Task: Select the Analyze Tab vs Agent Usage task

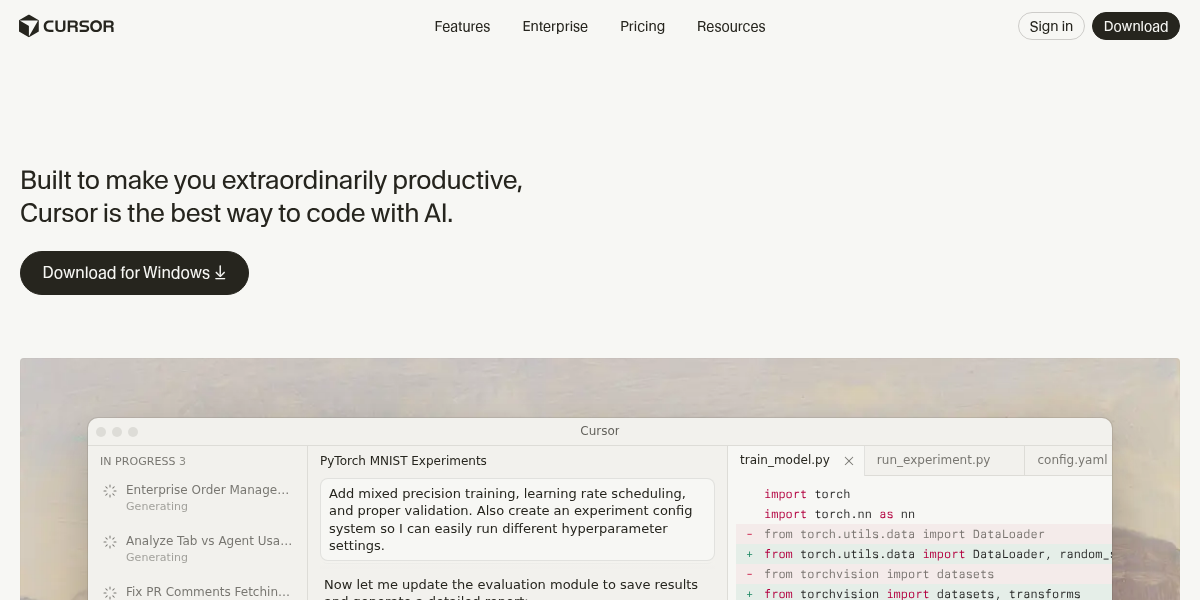Action: point(209,541)
